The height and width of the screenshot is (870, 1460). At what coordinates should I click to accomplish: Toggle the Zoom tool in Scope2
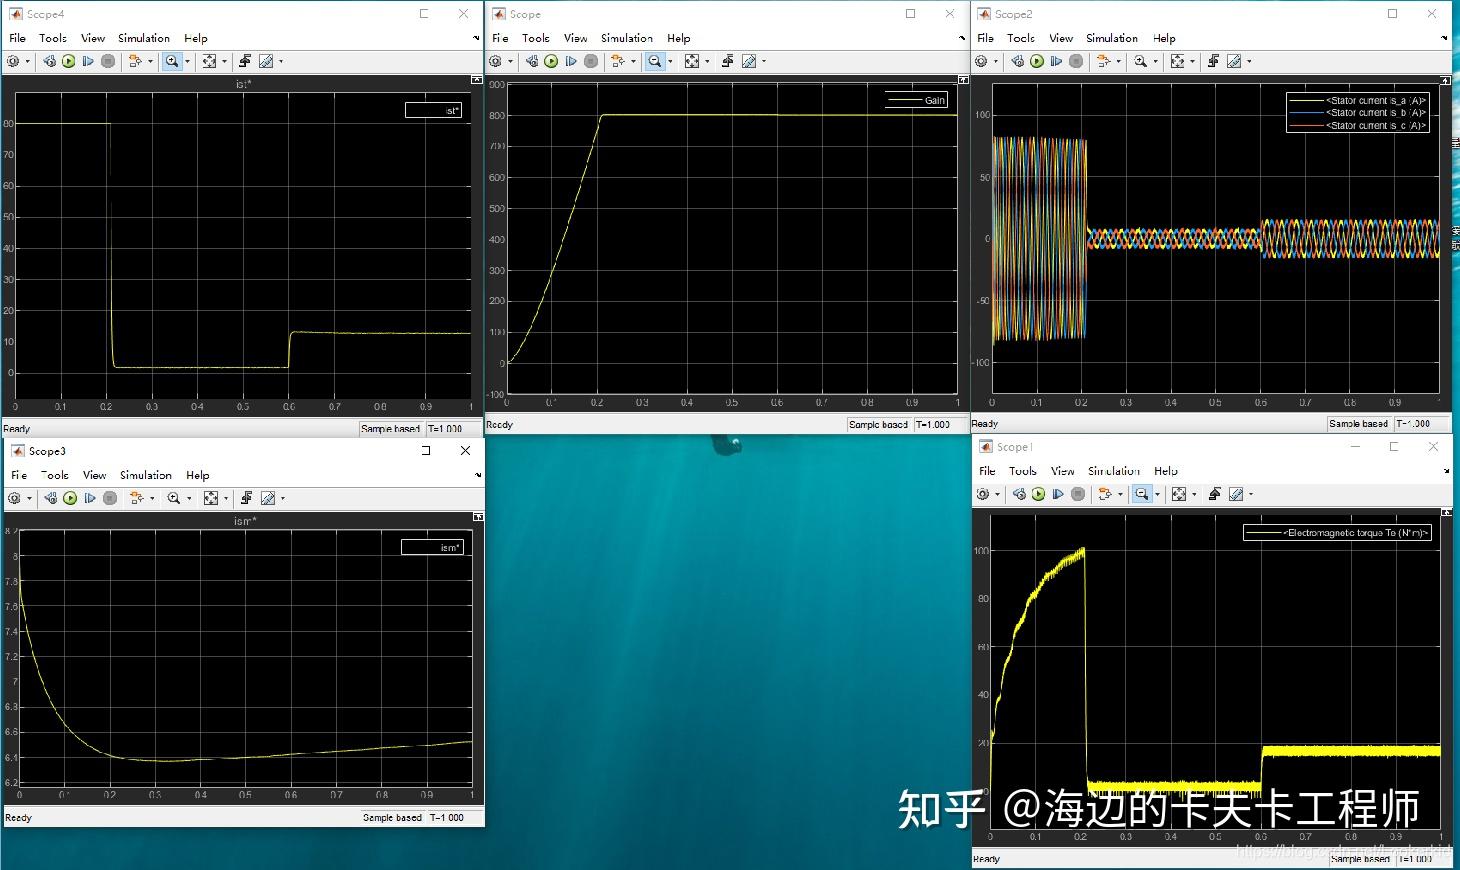[x=1140, y=61]
